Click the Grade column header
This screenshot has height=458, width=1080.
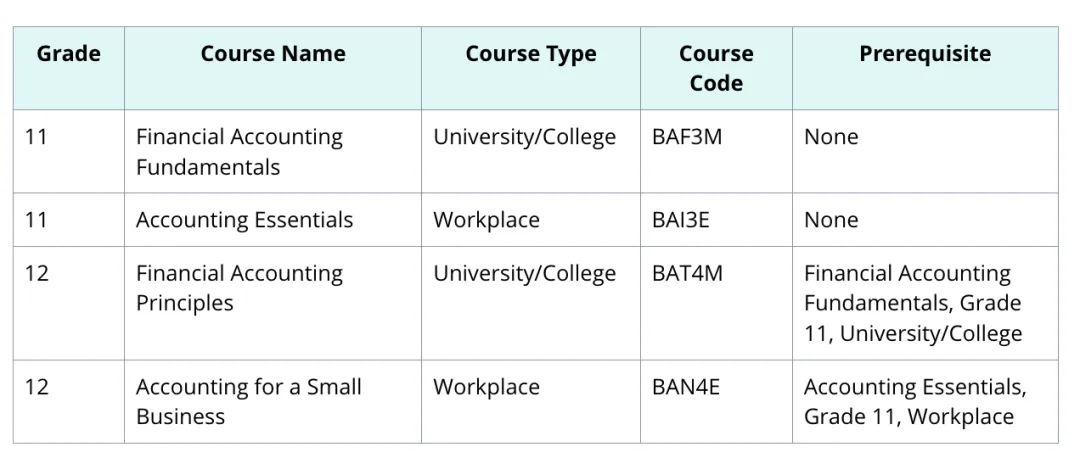[x=68, y=54]
